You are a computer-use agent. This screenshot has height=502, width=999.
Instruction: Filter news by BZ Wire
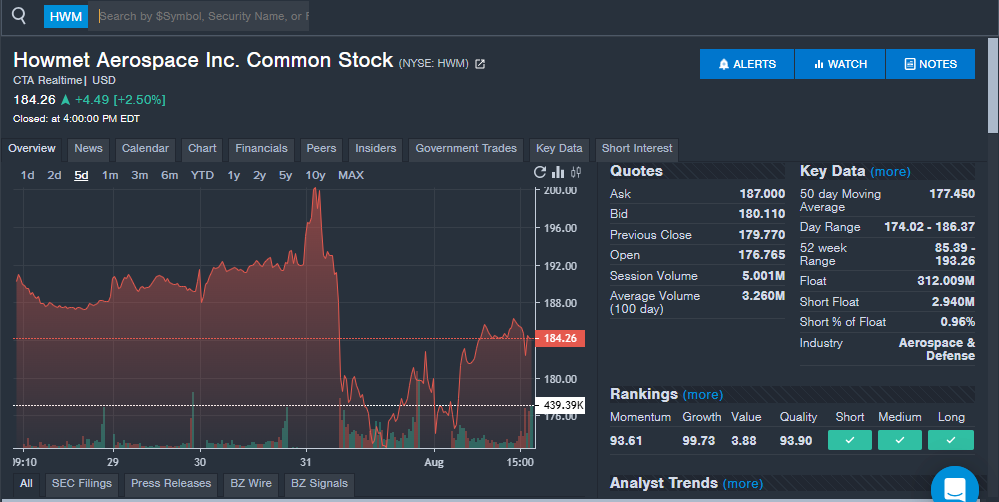pos(251,484)
